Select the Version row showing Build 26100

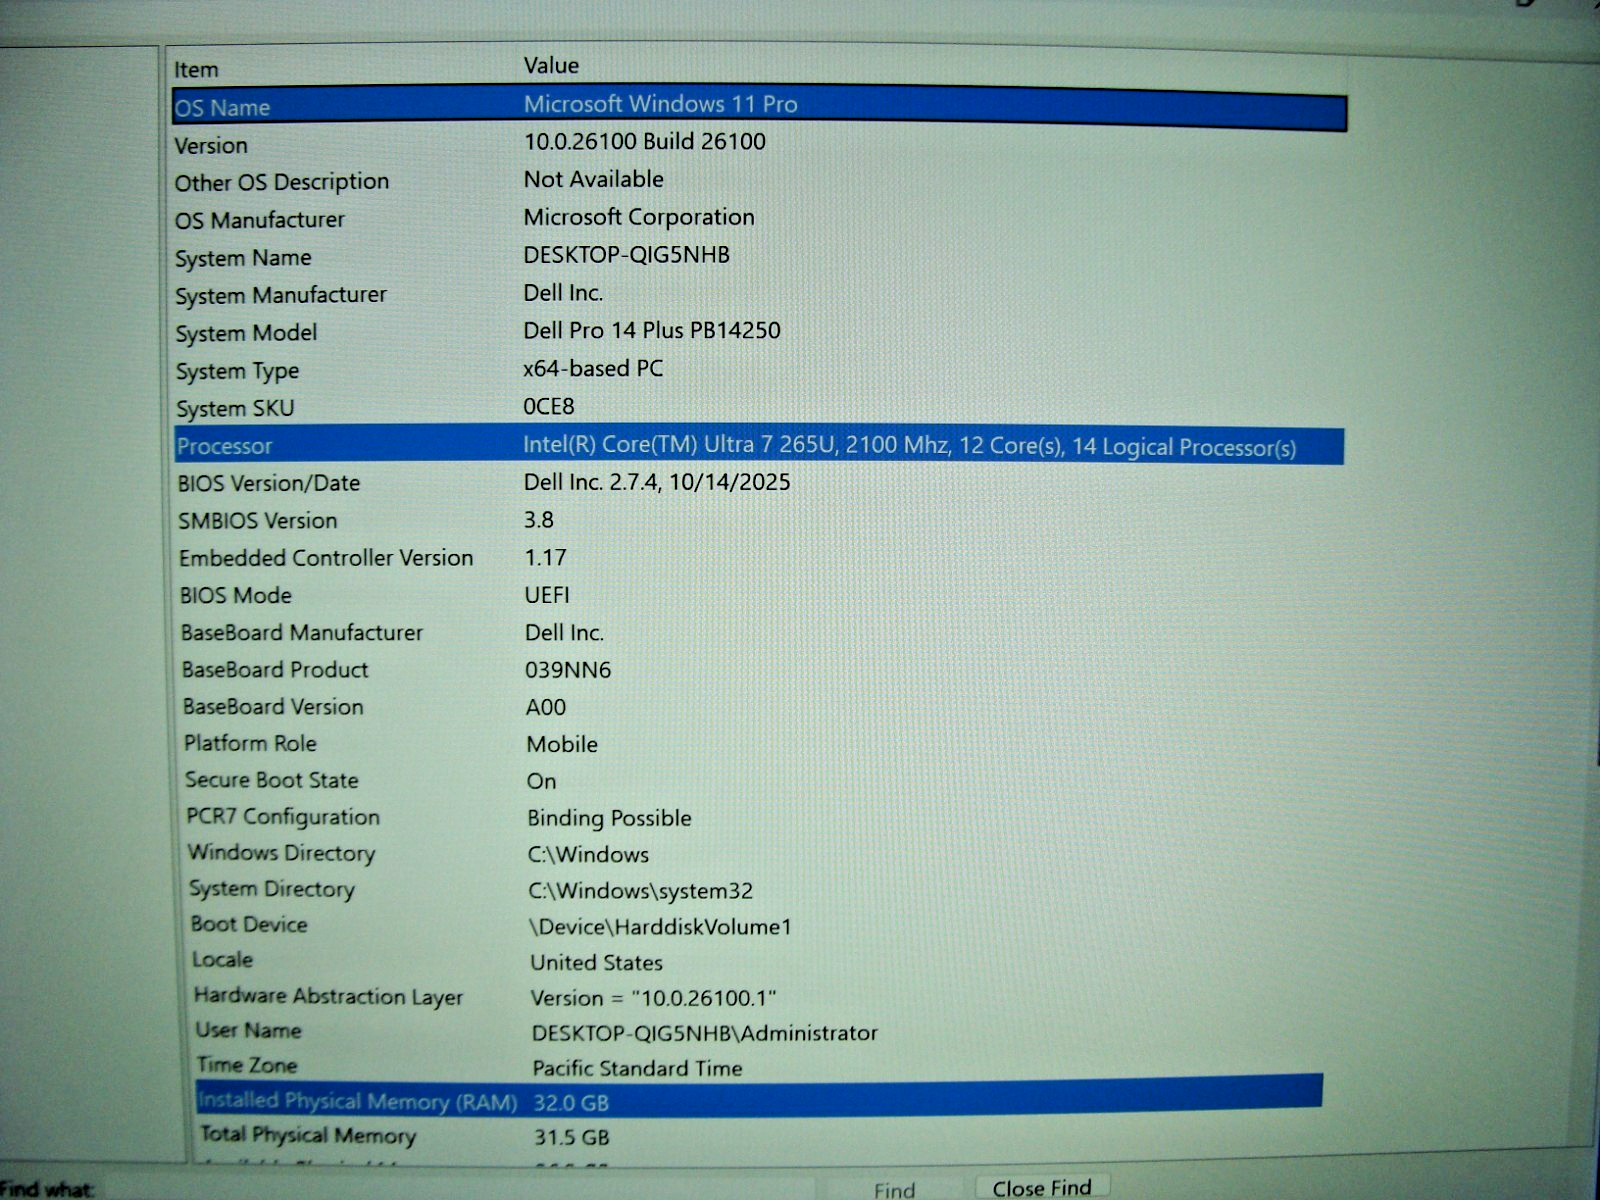point(211,146)
